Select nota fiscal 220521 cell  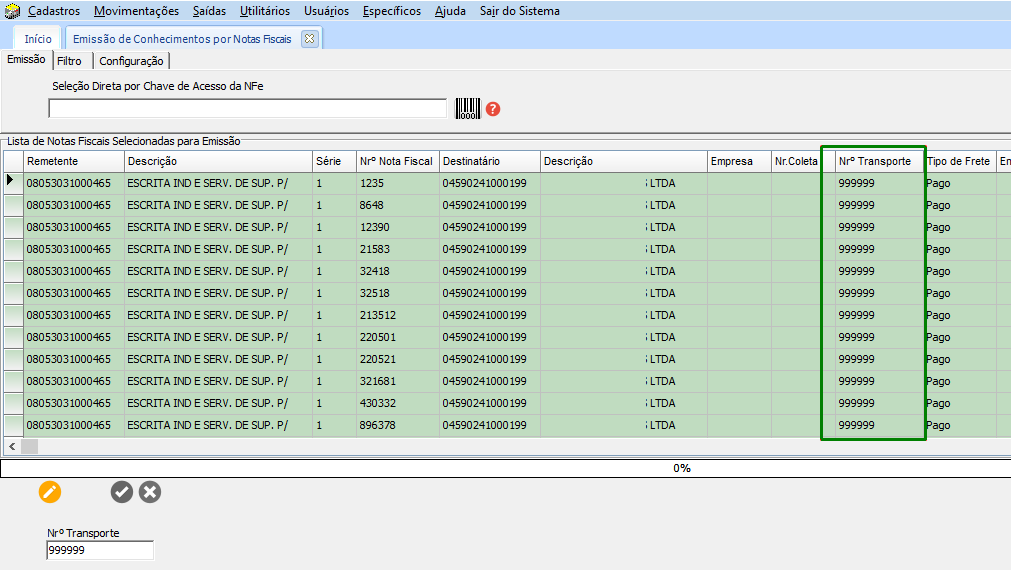(398, 359)
